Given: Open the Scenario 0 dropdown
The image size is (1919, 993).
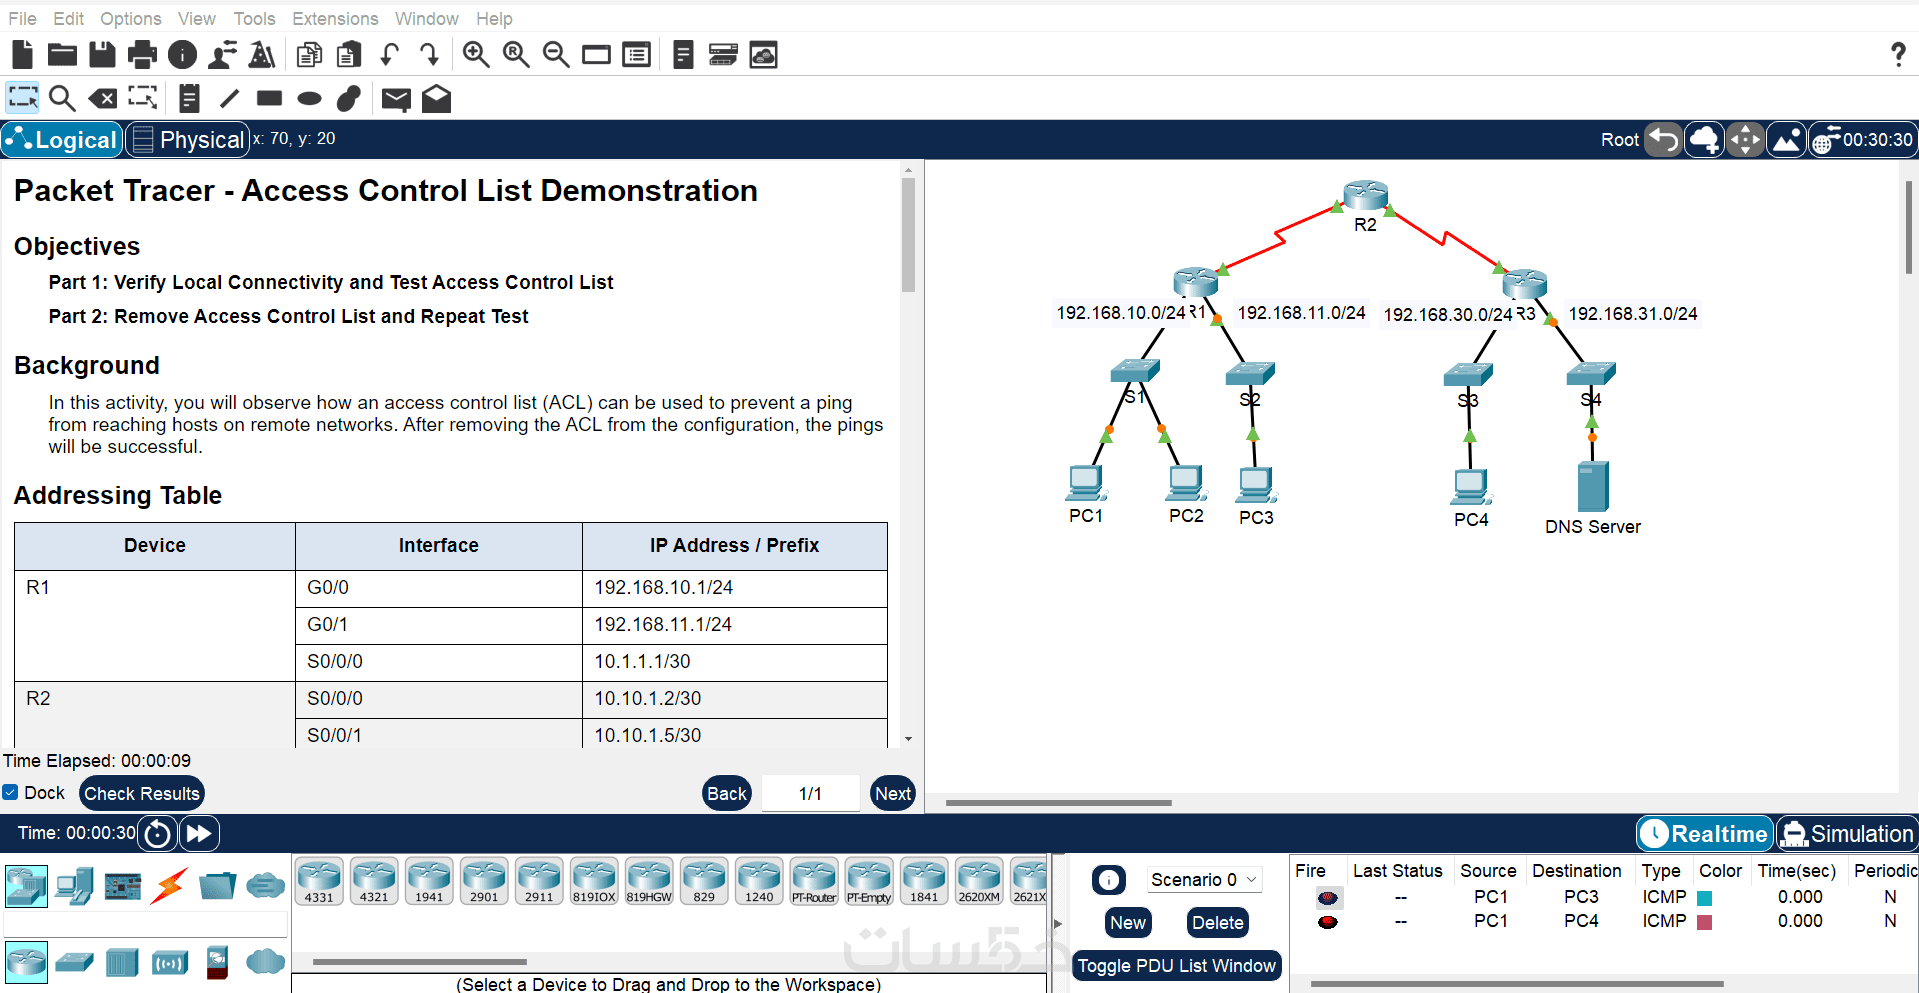Looking at the screenshot, I should coord(1203,880).
